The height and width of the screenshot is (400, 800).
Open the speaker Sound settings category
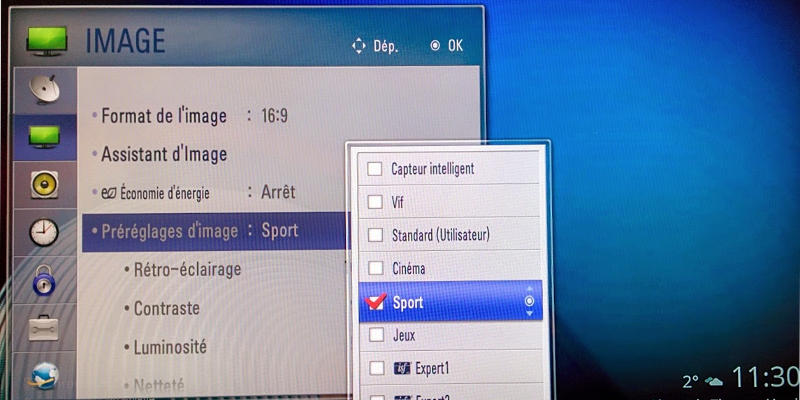pos(44,184)
